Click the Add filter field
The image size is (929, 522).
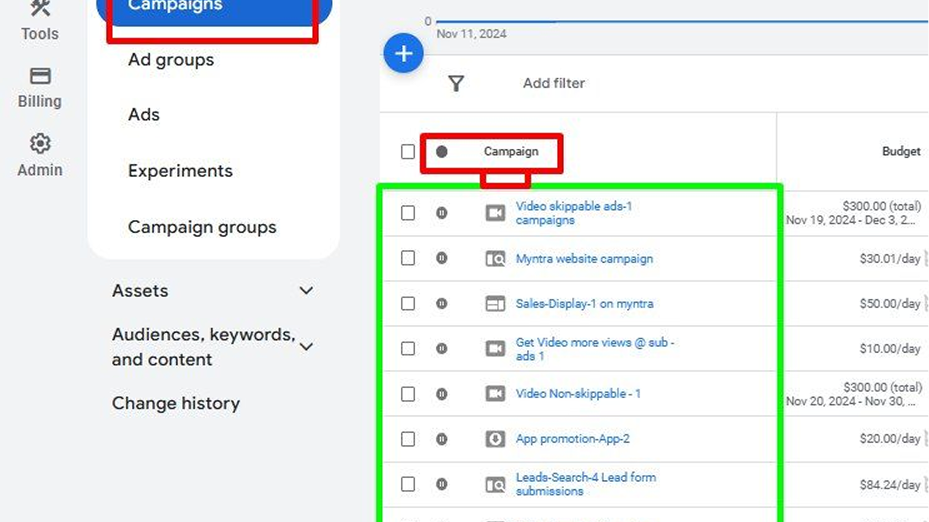554,84
